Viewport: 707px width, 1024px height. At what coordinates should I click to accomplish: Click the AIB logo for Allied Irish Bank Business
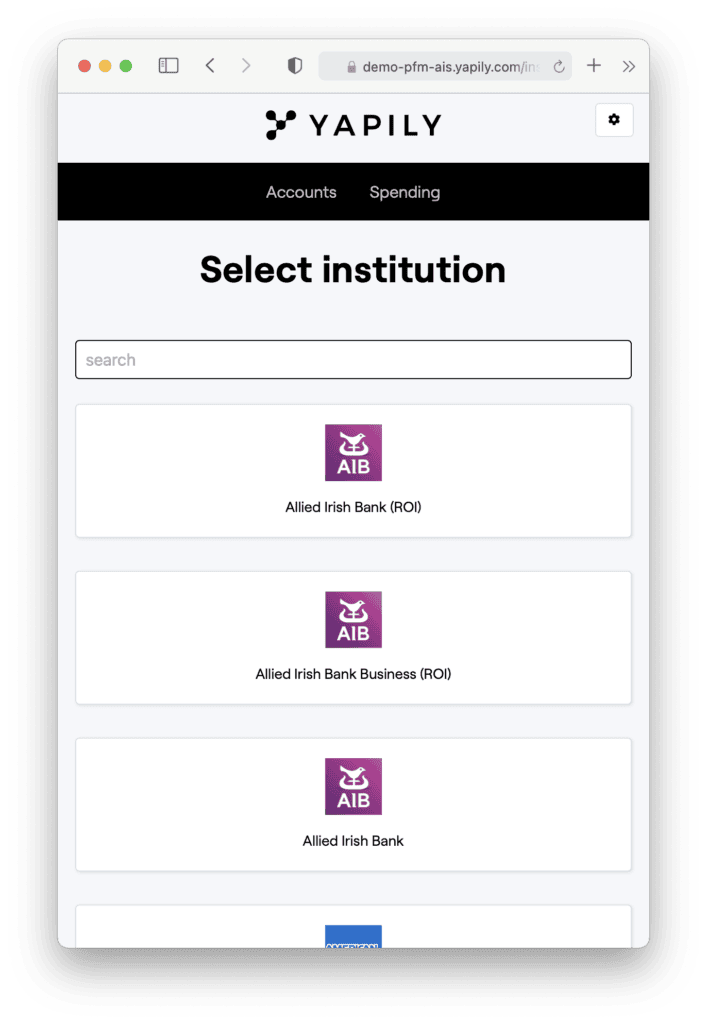[x=353, y=620]
